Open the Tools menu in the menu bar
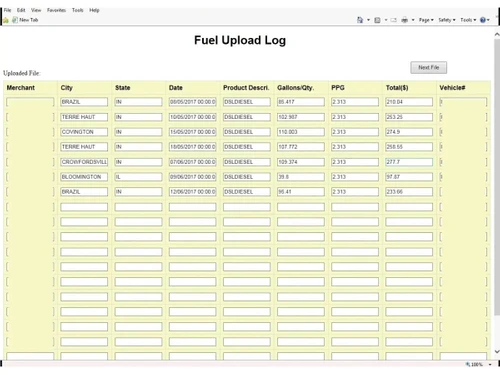 pos(78,10)
